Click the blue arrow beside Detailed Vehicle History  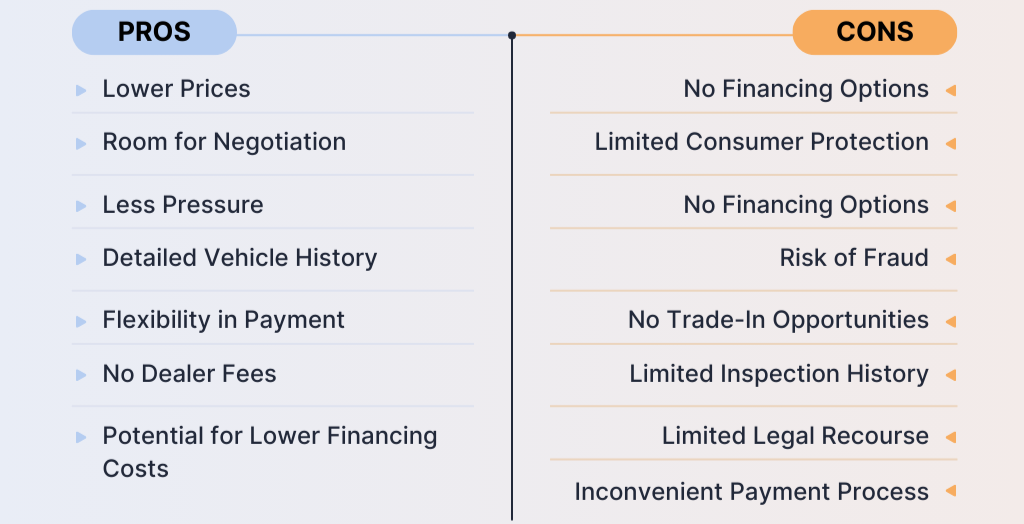[81, 259]
